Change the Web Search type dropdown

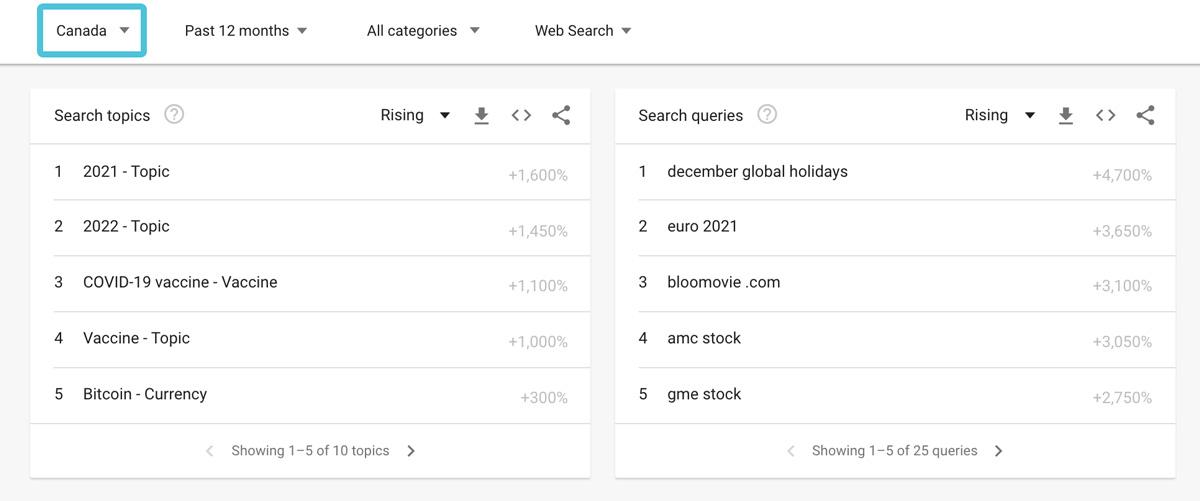(583, 31)
